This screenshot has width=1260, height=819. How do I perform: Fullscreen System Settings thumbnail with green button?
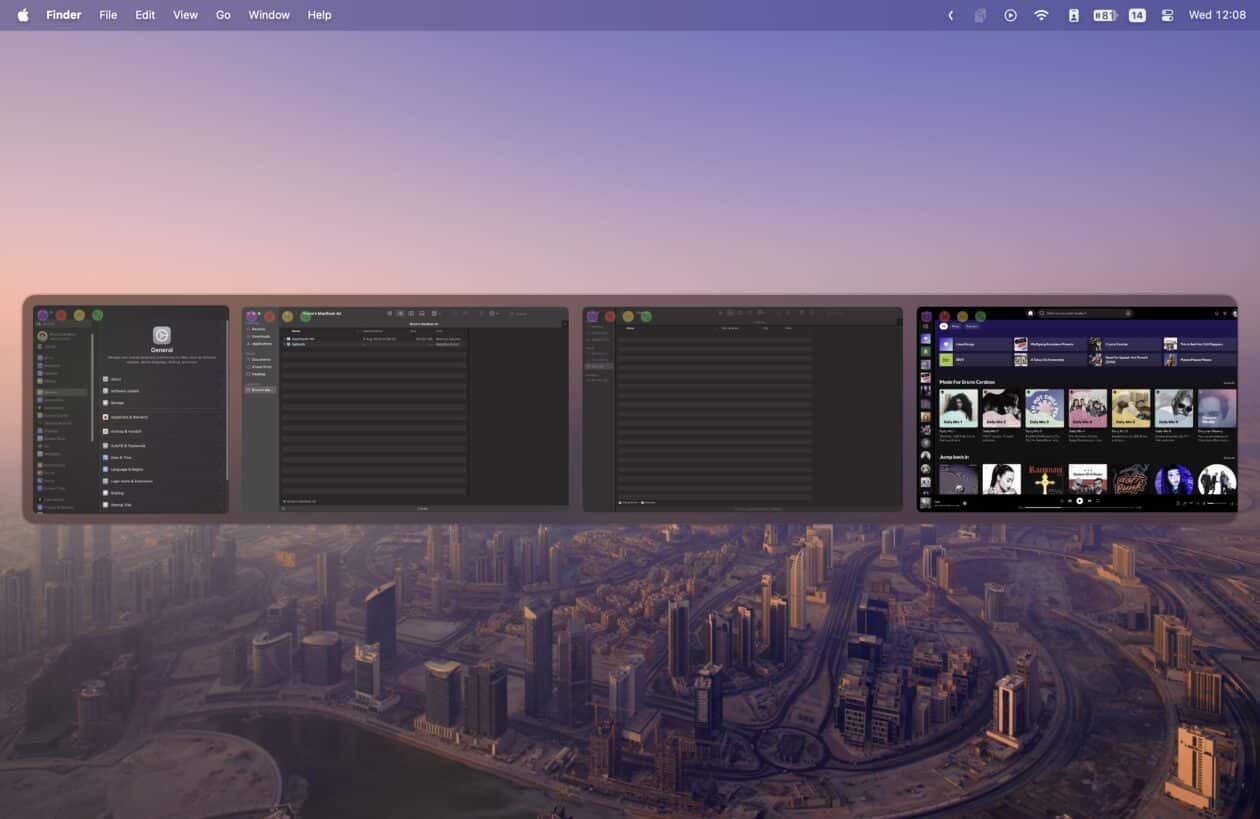click(97, 315)
